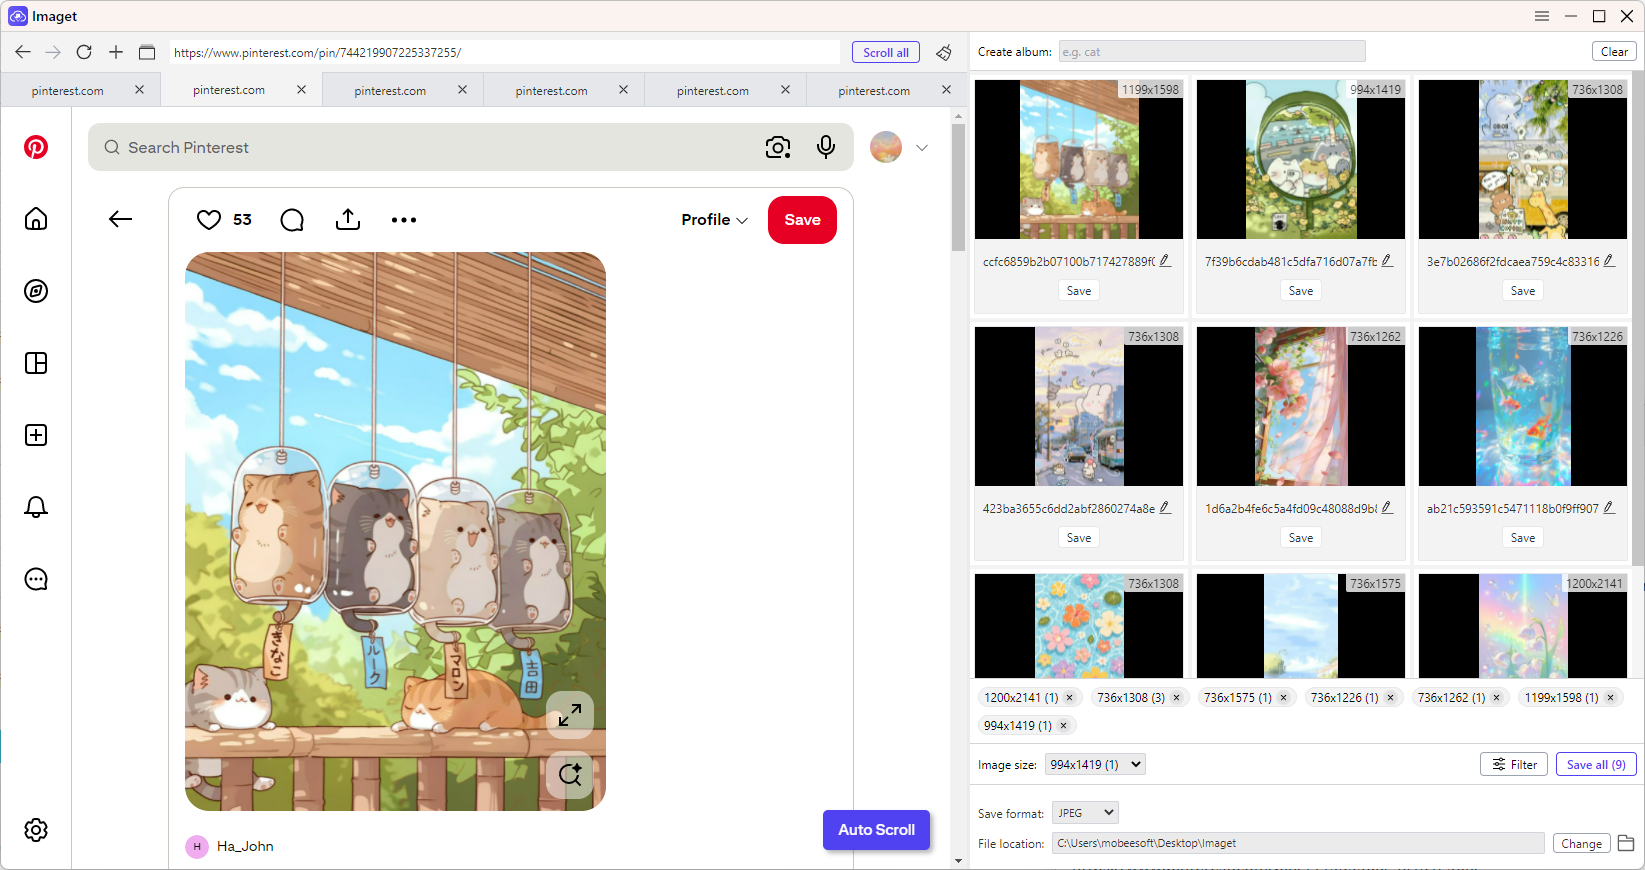Remove the 736x1308 (3) size filter

pyautogui.click(x=1177, y=698)
